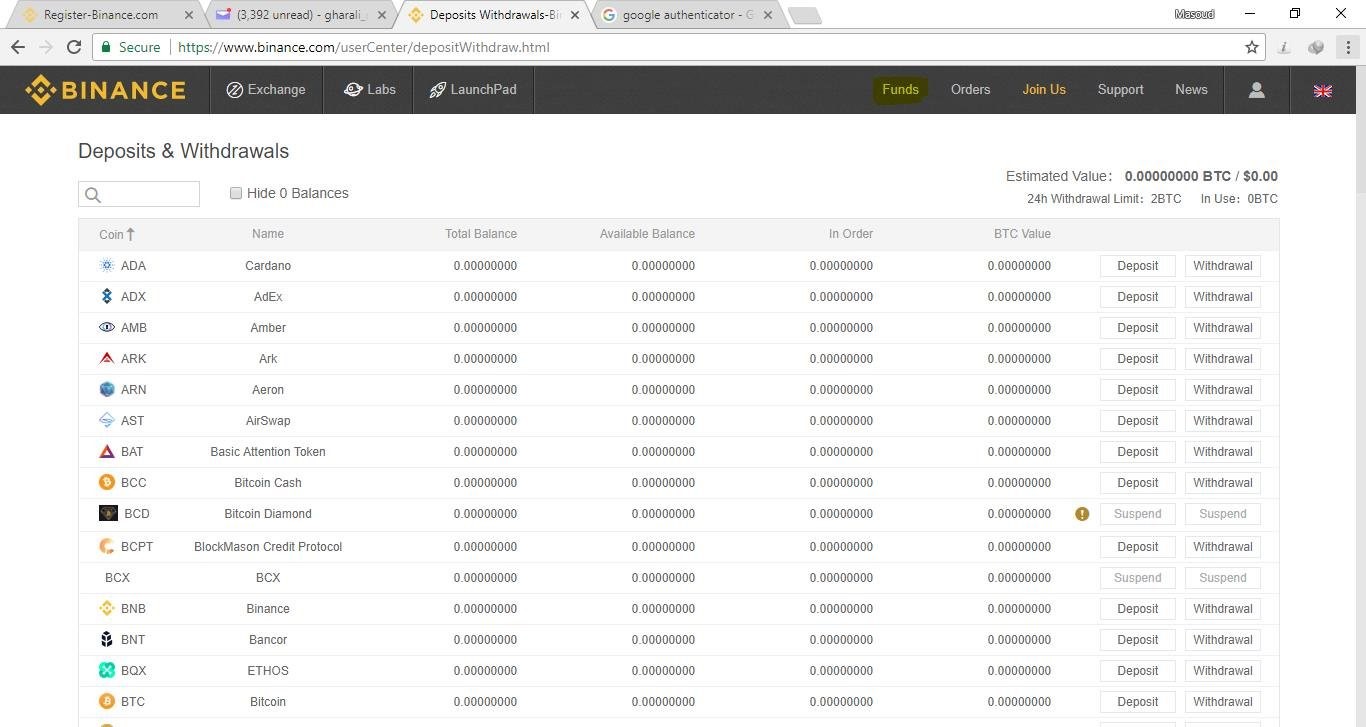Image resolution: width=1366 pixels, height=727 pixels.
Task: Click Withdrawal for AirSwap AST
Action: point(1223,421)
